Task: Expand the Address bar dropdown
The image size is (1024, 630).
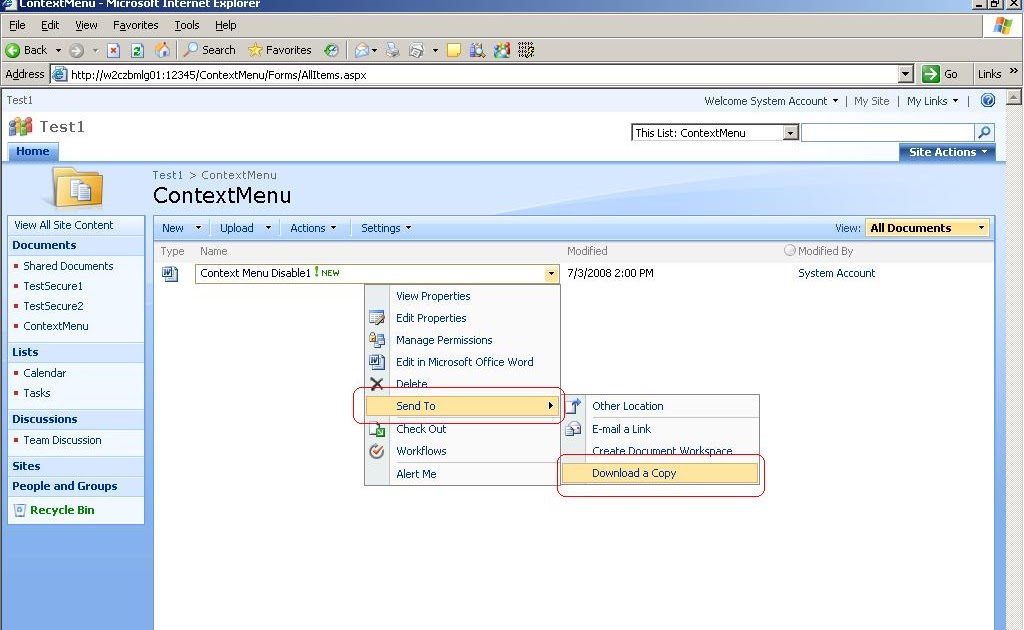Action: [x=905, y=74]
